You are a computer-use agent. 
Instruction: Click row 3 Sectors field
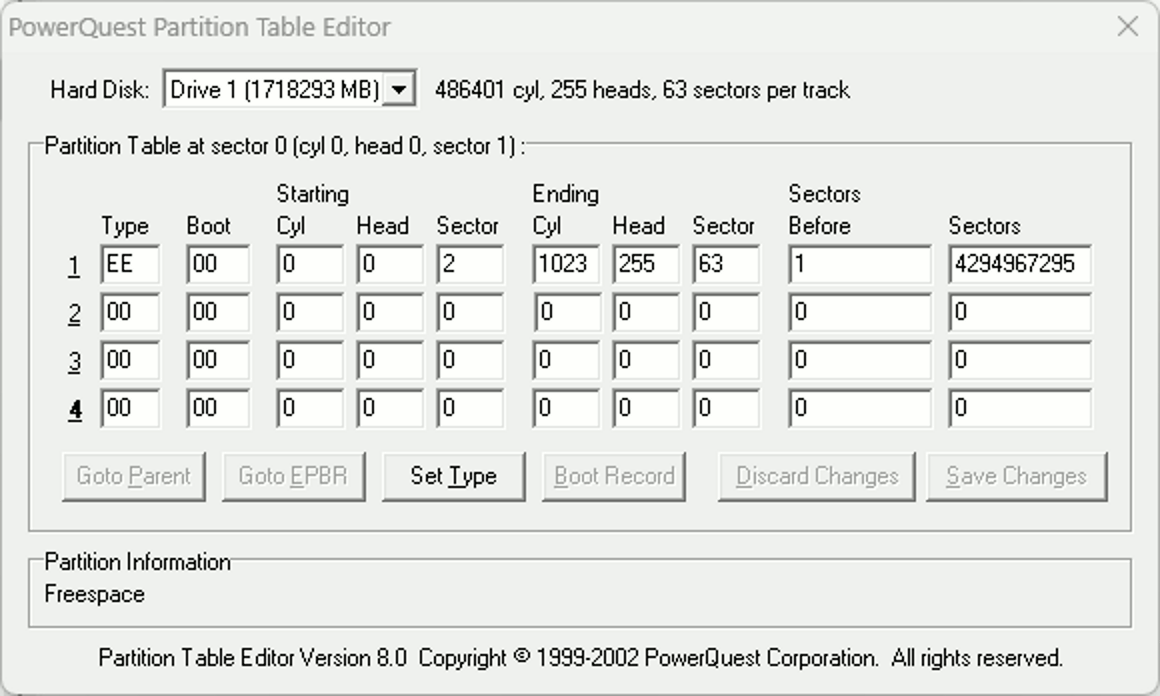(x=1020, y=360)
